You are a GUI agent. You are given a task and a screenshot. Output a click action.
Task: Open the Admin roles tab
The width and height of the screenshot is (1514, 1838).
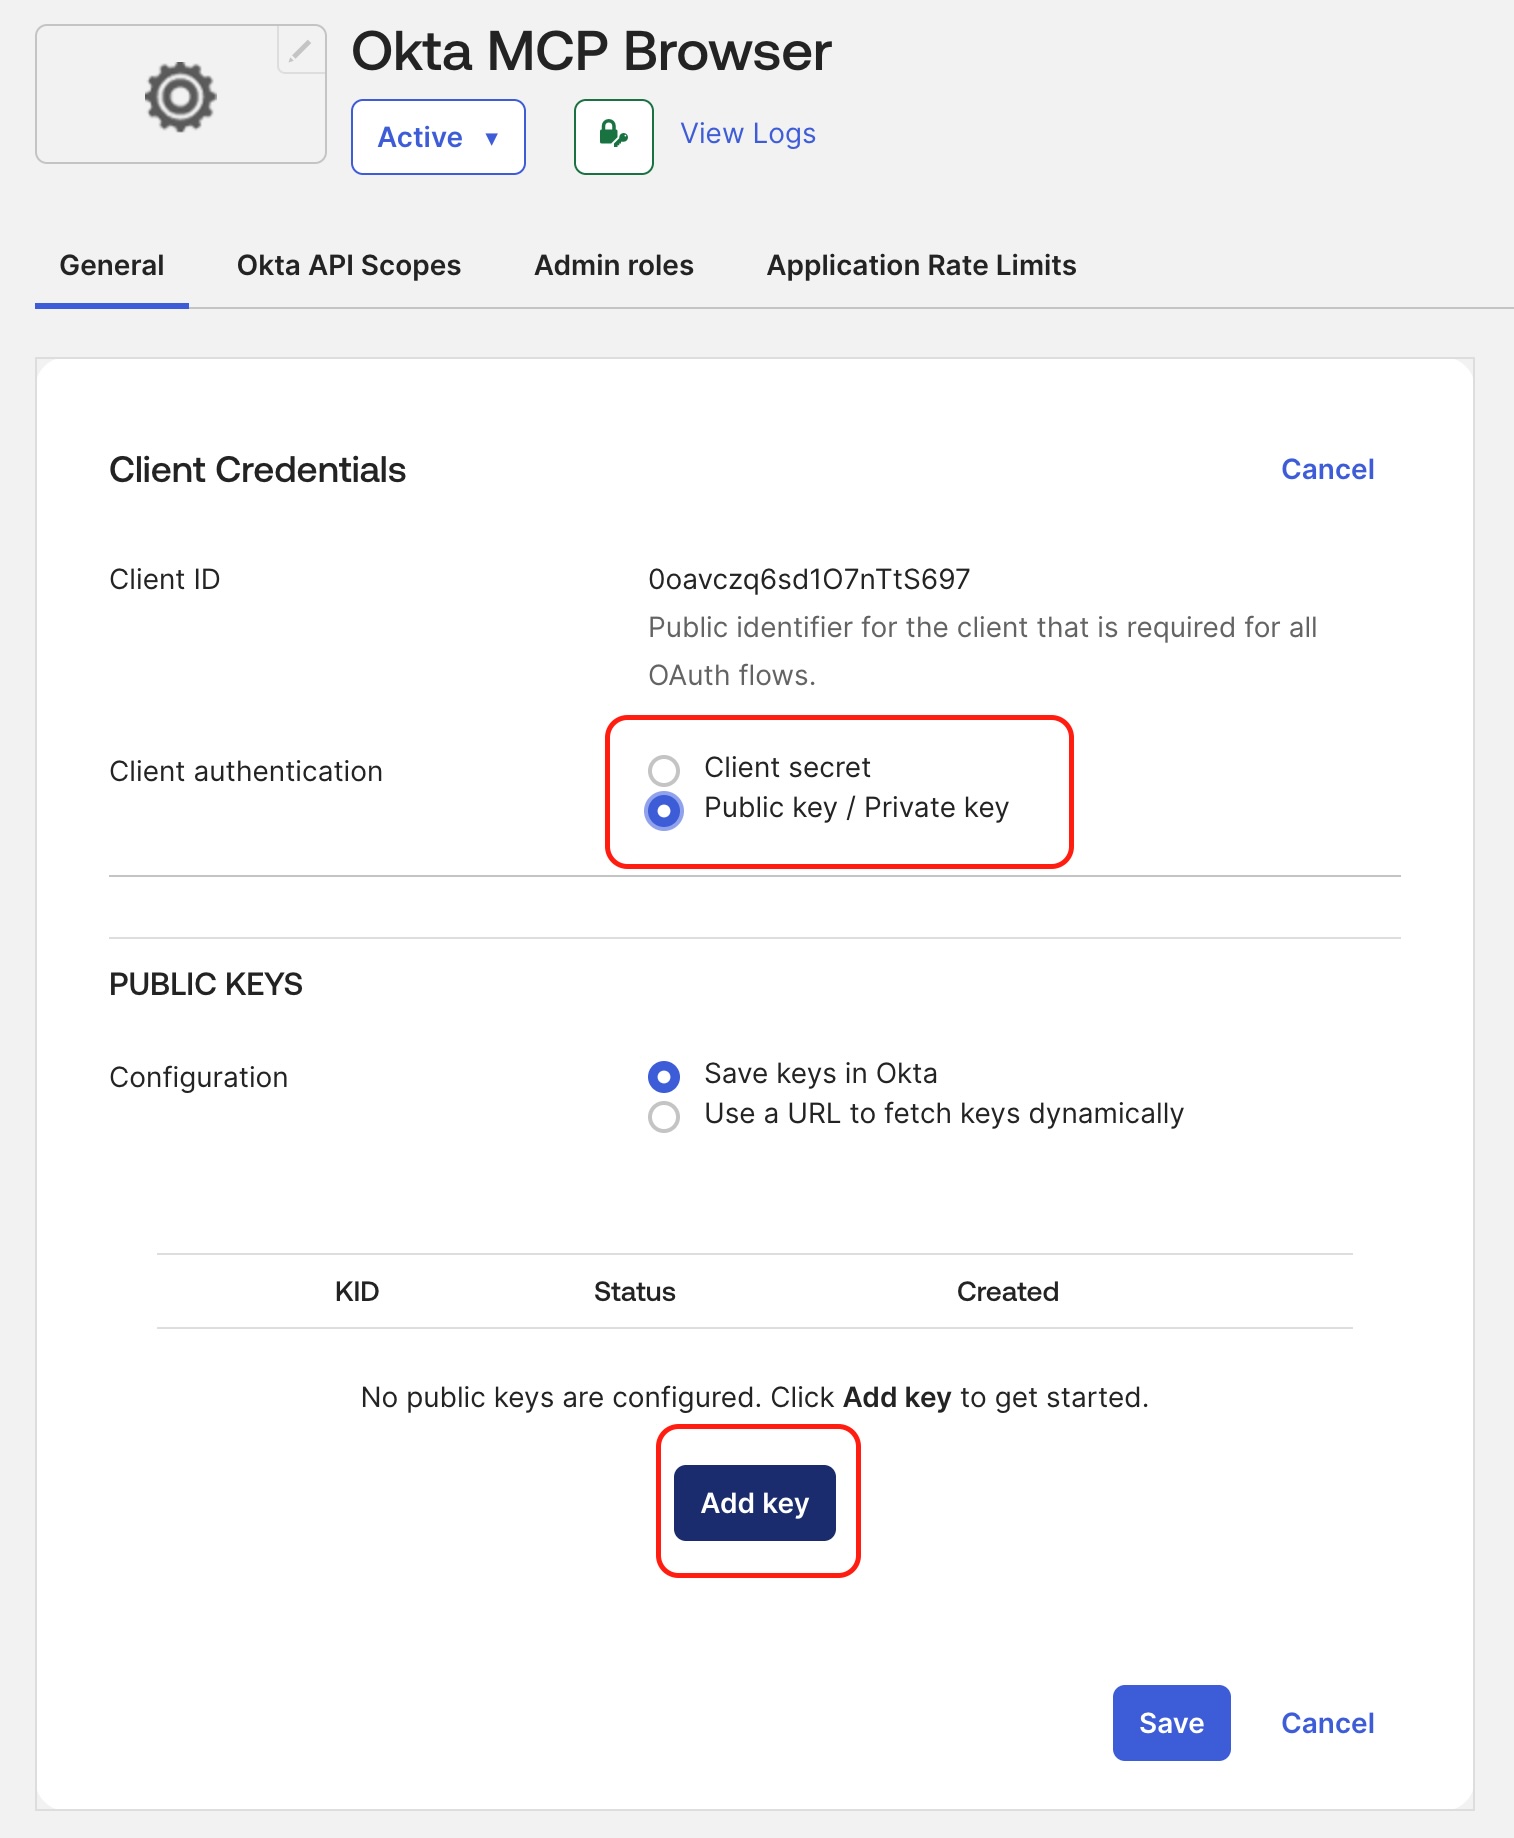tap(614, 266)
